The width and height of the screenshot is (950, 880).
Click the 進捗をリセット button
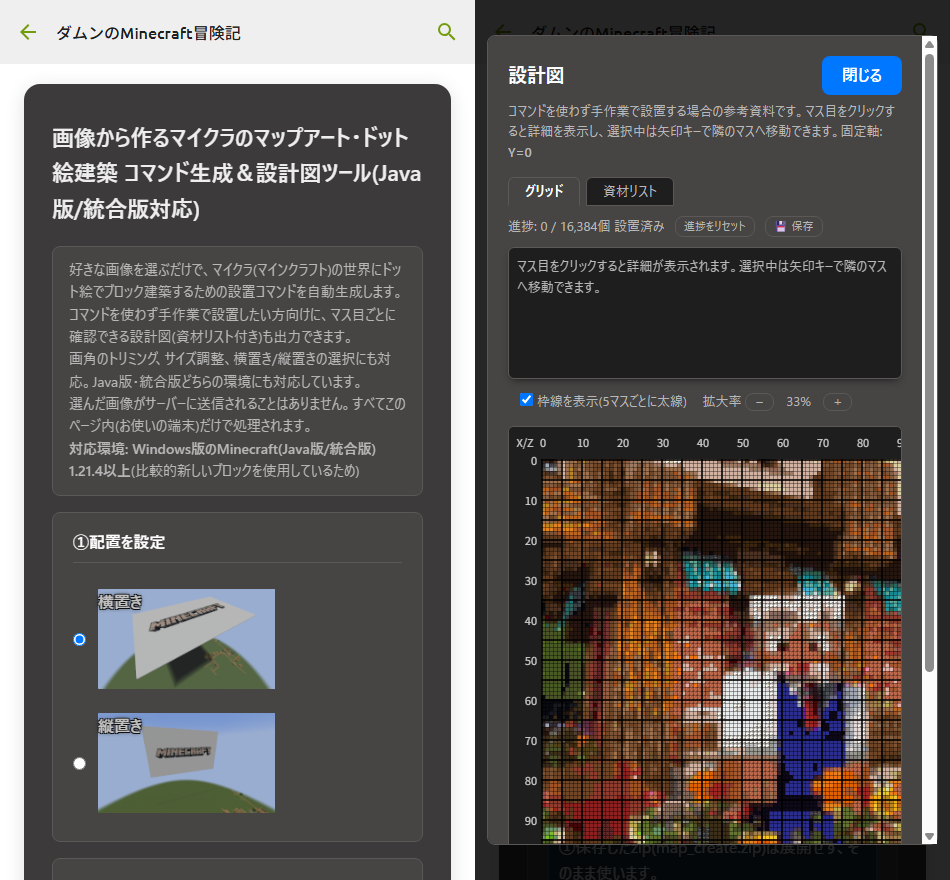point(714,226)
